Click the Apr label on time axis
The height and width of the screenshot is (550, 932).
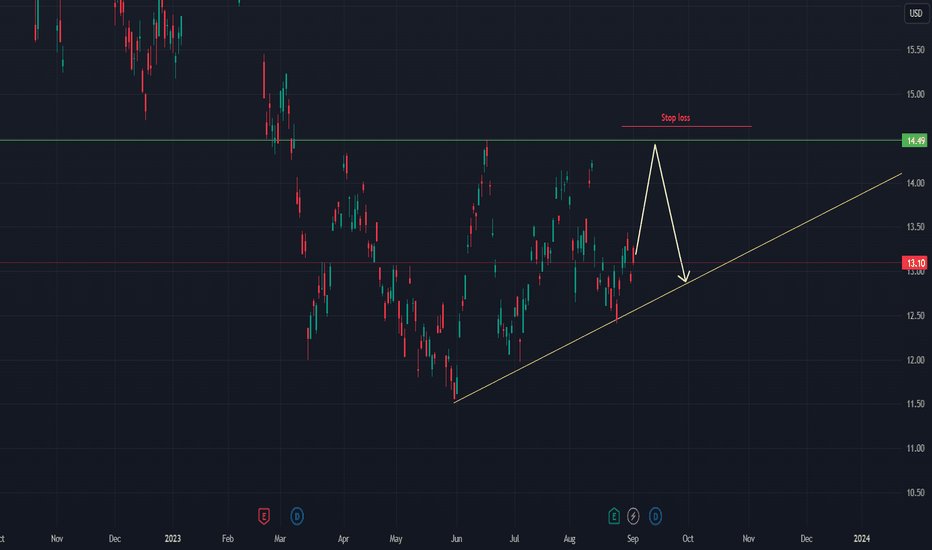pyautogui.click(x=343, y=538)
